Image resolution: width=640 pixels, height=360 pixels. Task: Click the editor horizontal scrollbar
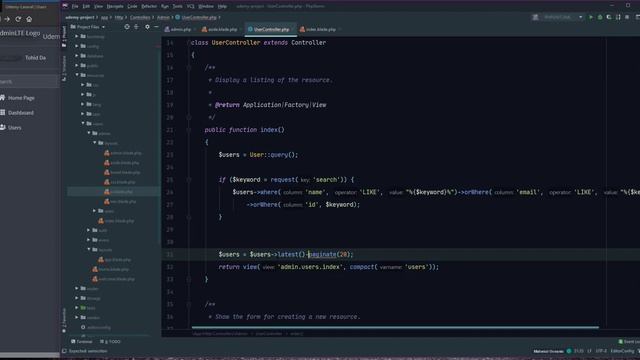395,327
